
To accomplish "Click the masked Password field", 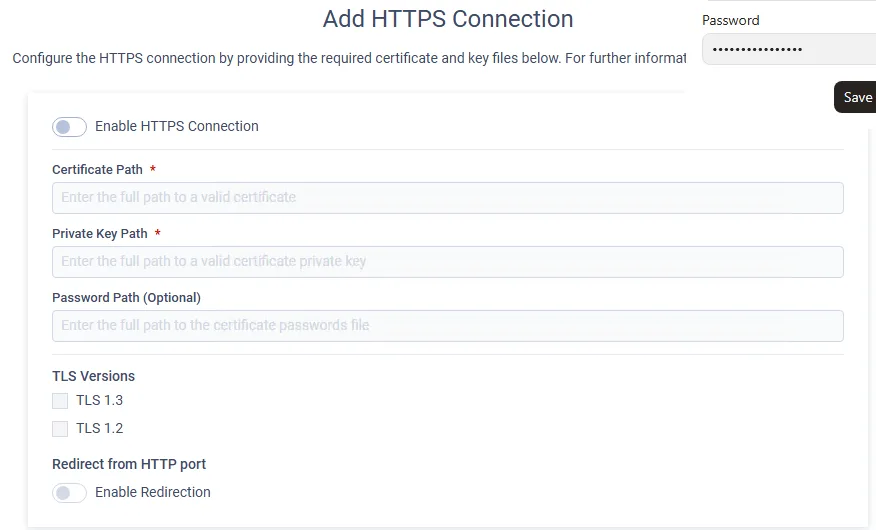I will [x=789, y=49].
